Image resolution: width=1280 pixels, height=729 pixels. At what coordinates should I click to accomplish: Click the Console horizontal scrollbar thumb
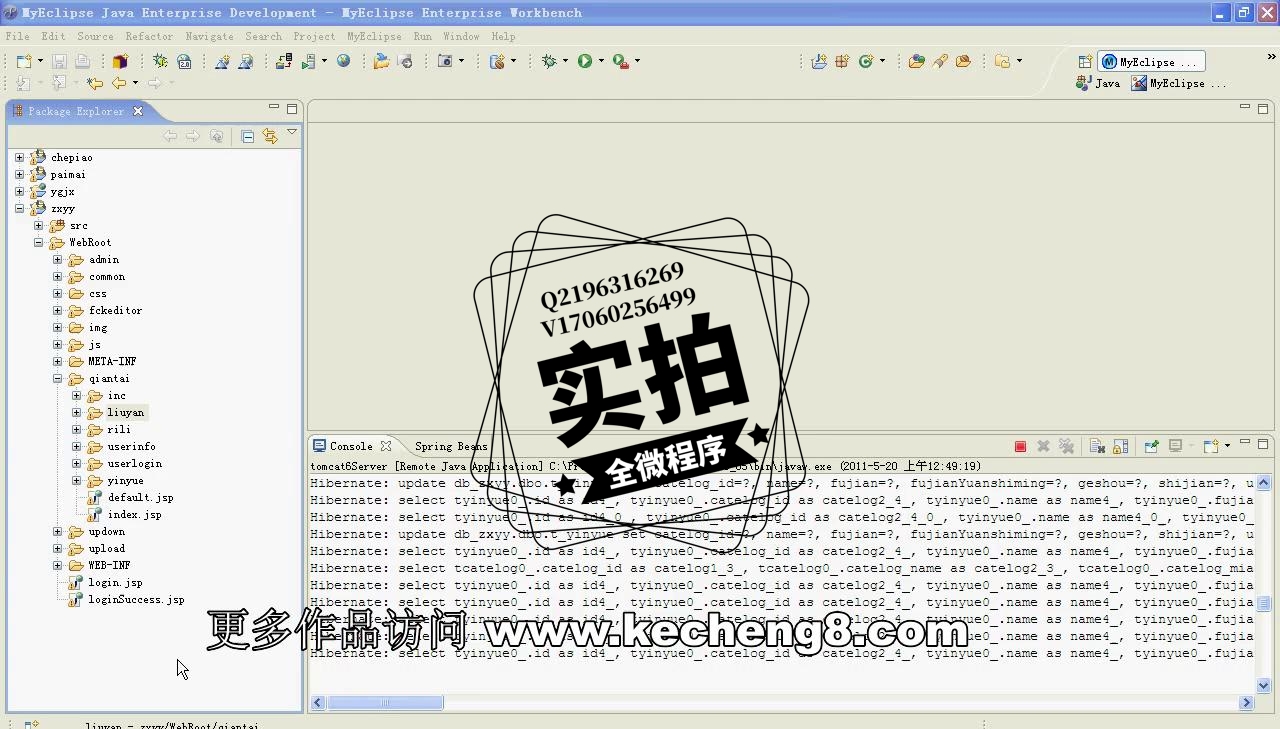tap(385, 703)
